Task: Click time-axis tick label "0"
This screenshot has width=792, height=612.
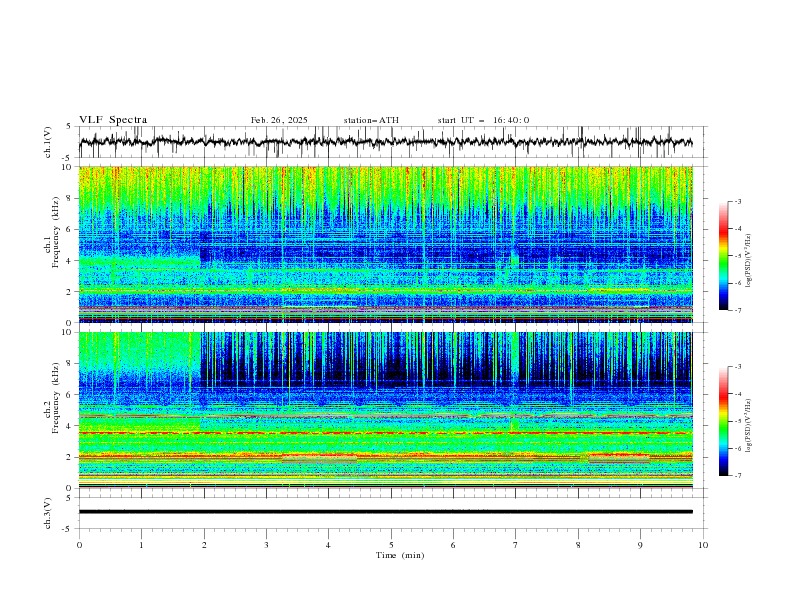Action: point(79,545)
